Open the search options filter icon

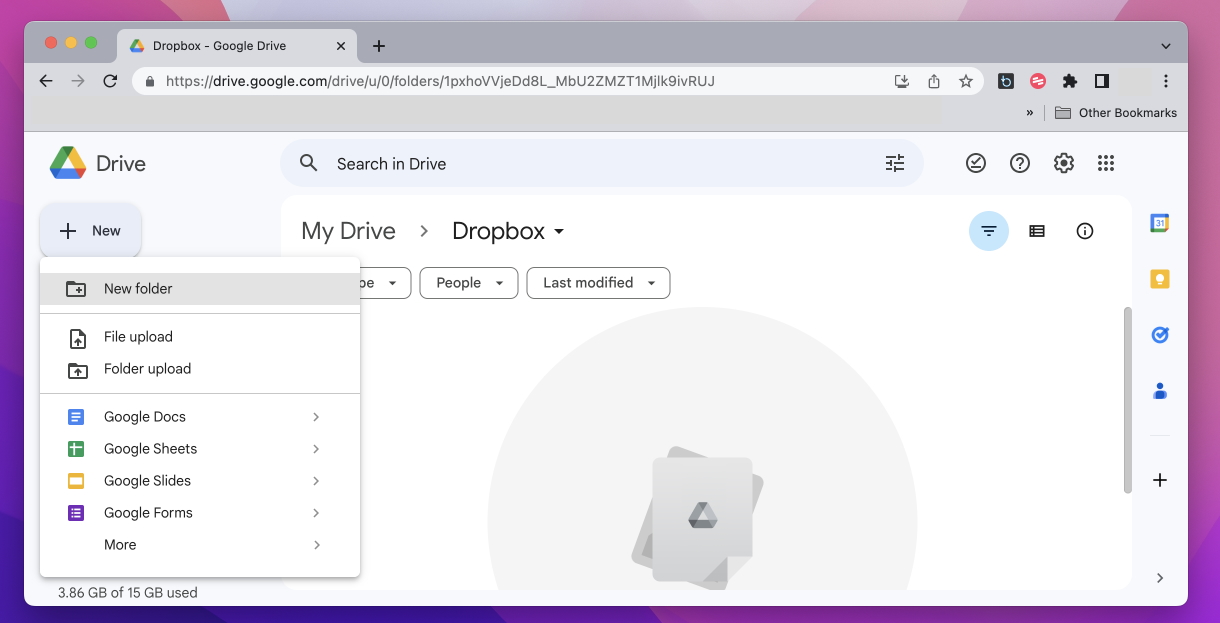(x=894, y=163)
